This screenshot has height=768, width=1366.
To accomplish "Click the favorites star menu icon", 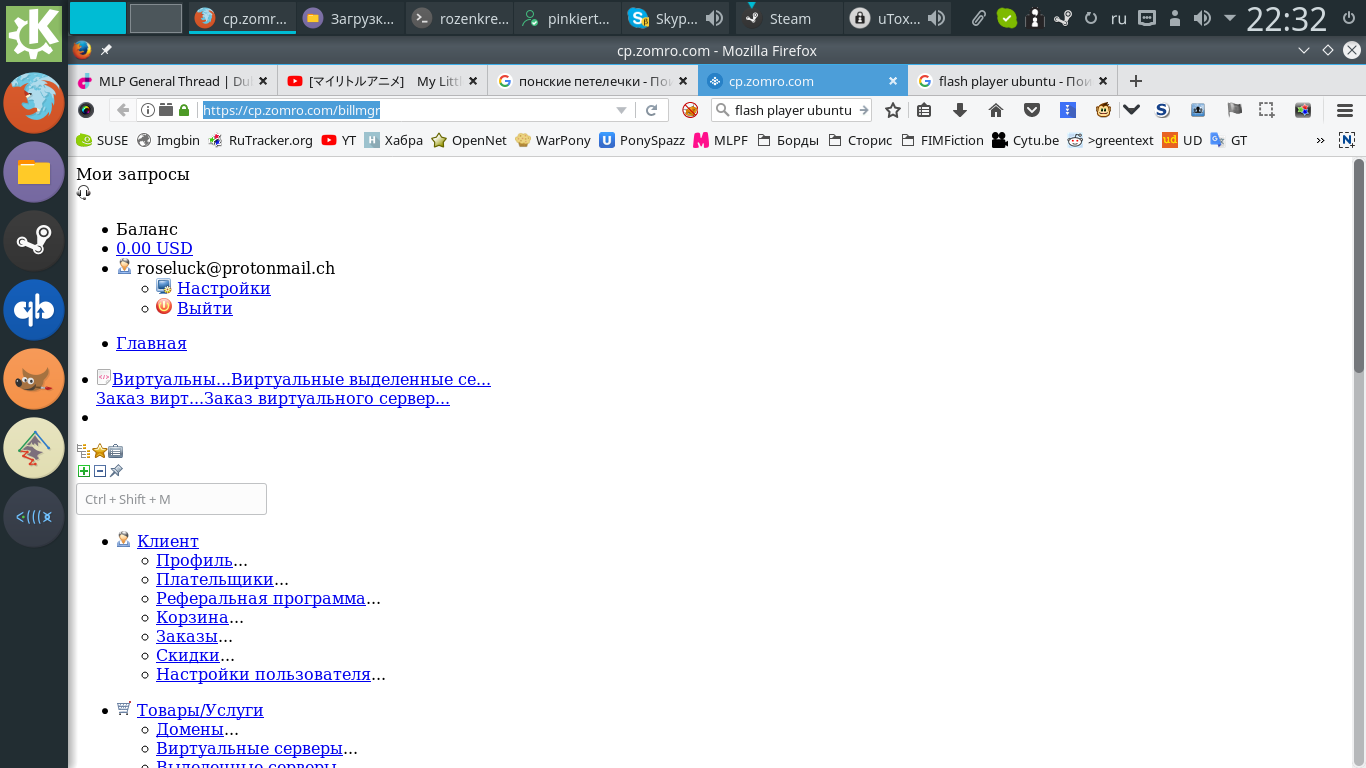I will [100, 451].
